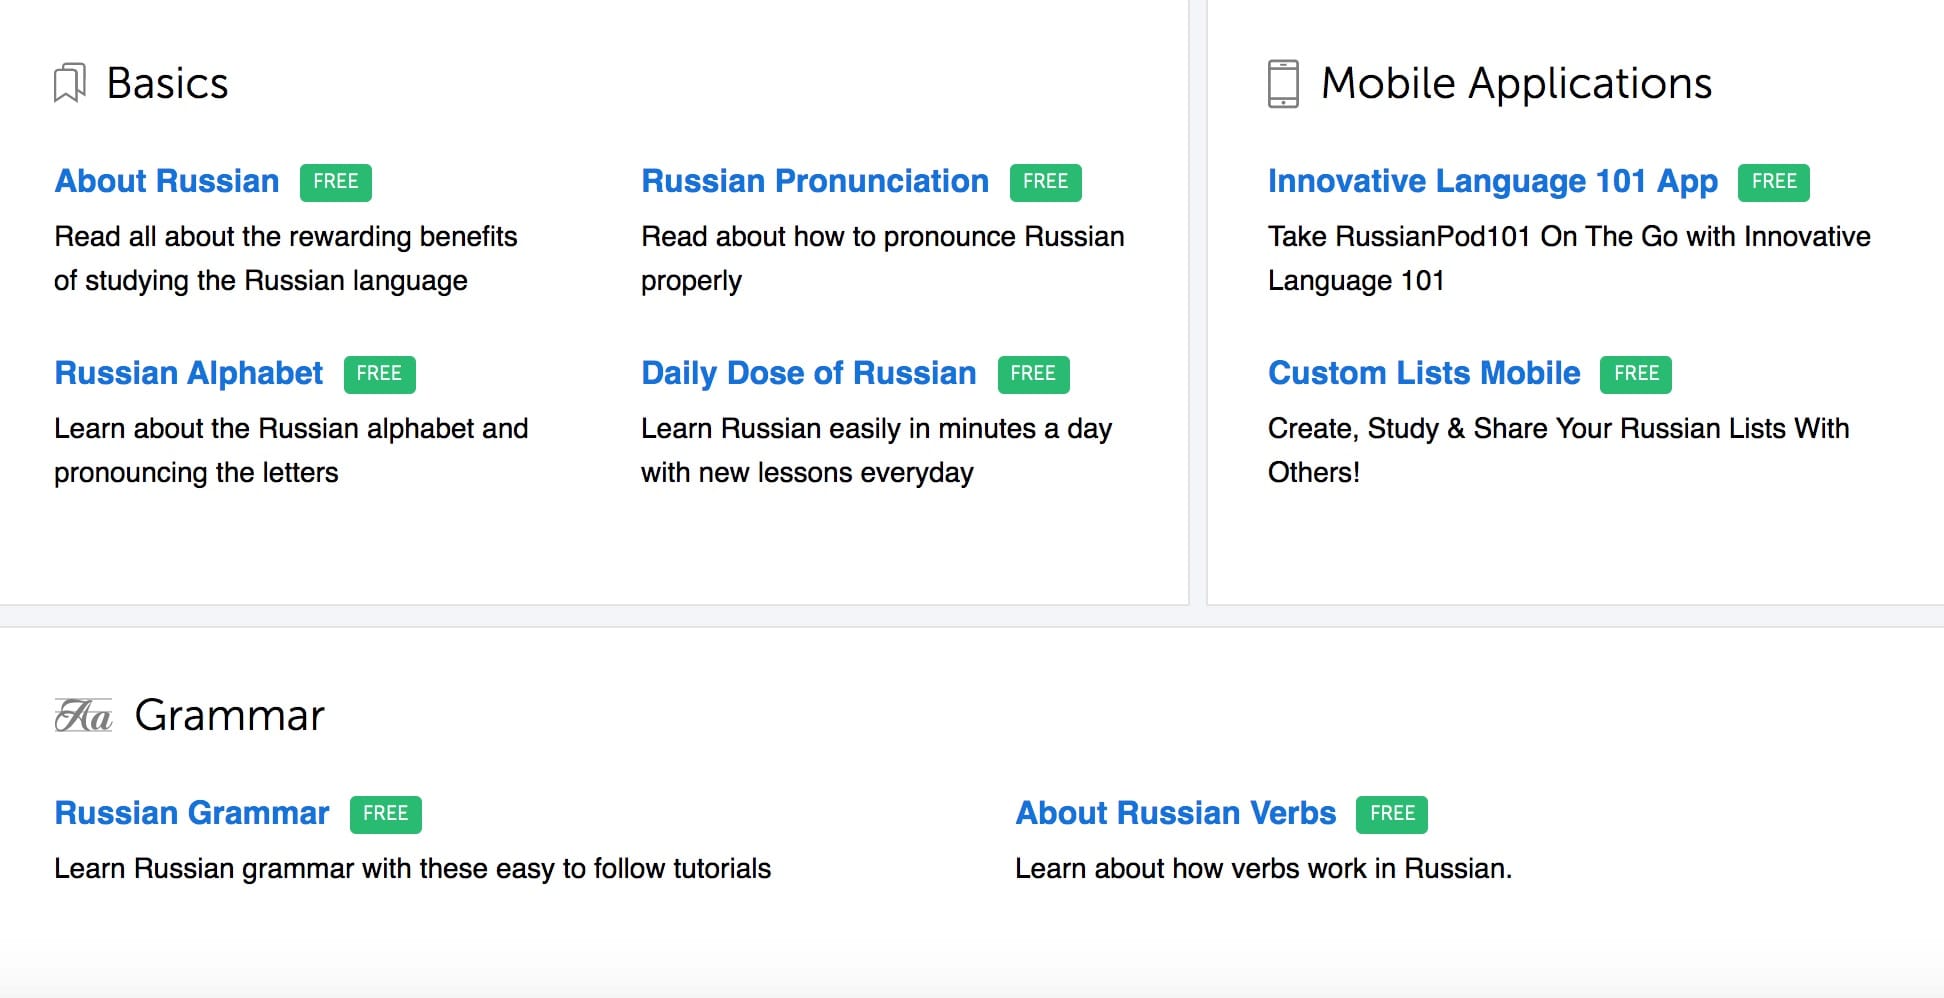Open Innovative Language 101 App link
The image size is (1944, 998).
(1493, 181)
